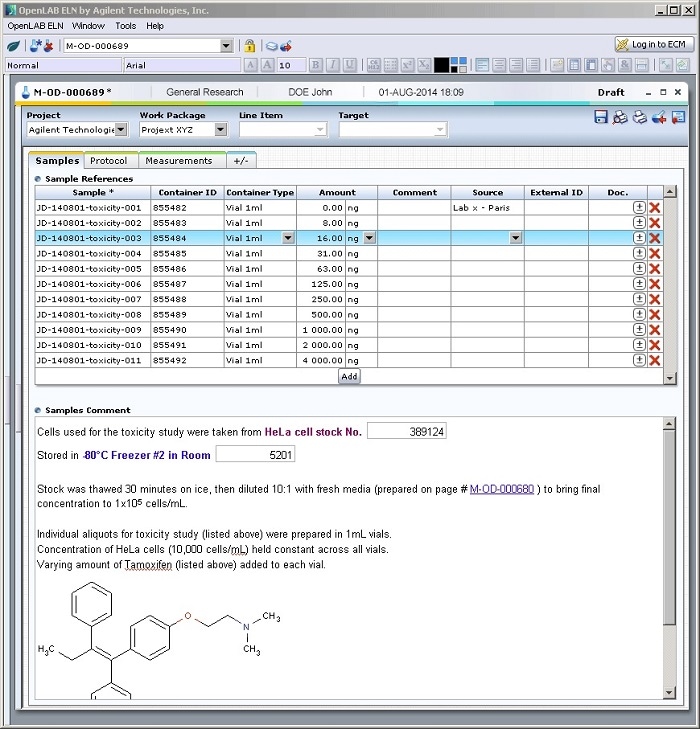Follow the M-OD-000680 page link
Viewport: 700px width, 729px height.
point(501,489)
